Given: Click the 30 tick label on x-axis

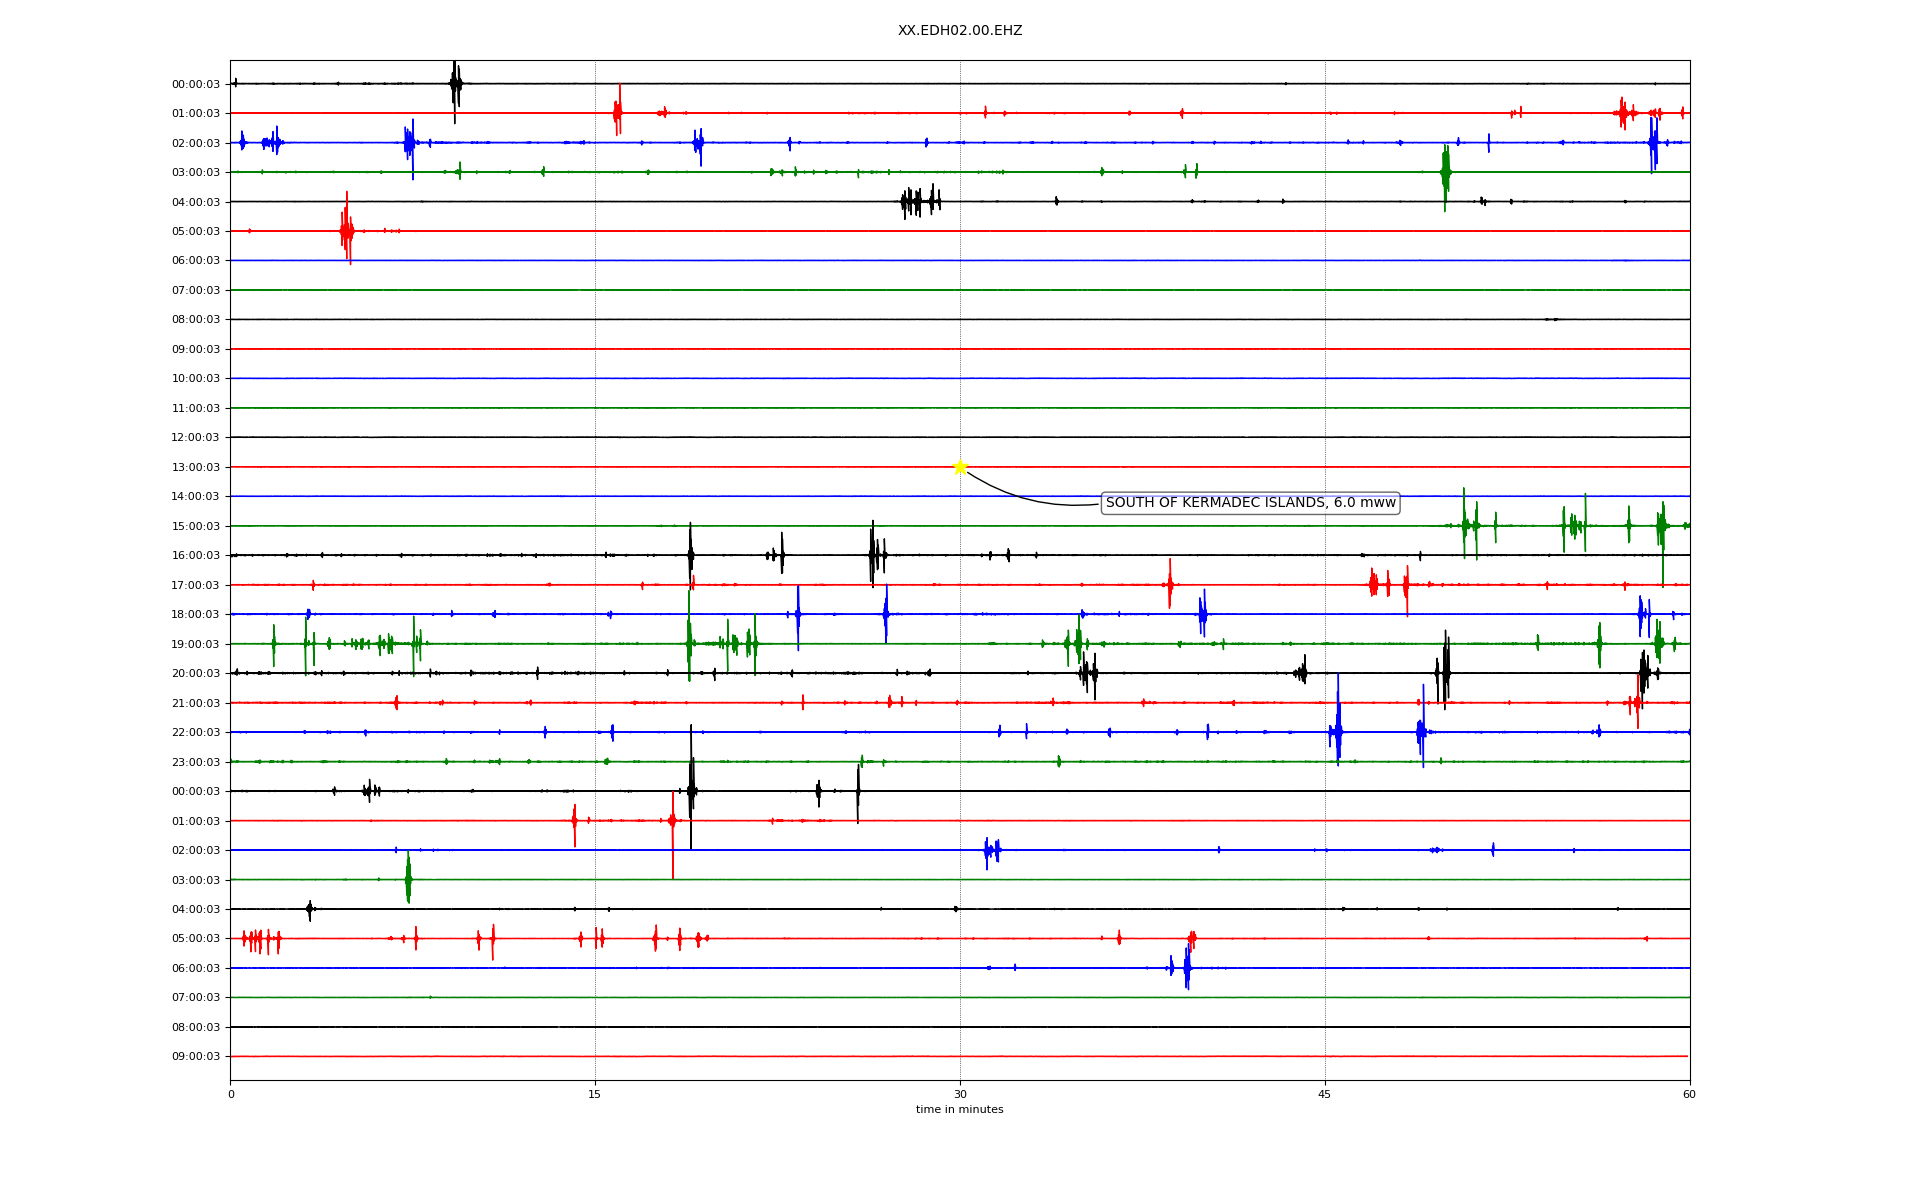Looking at the screenshot, I should [x=960, y=1094].
